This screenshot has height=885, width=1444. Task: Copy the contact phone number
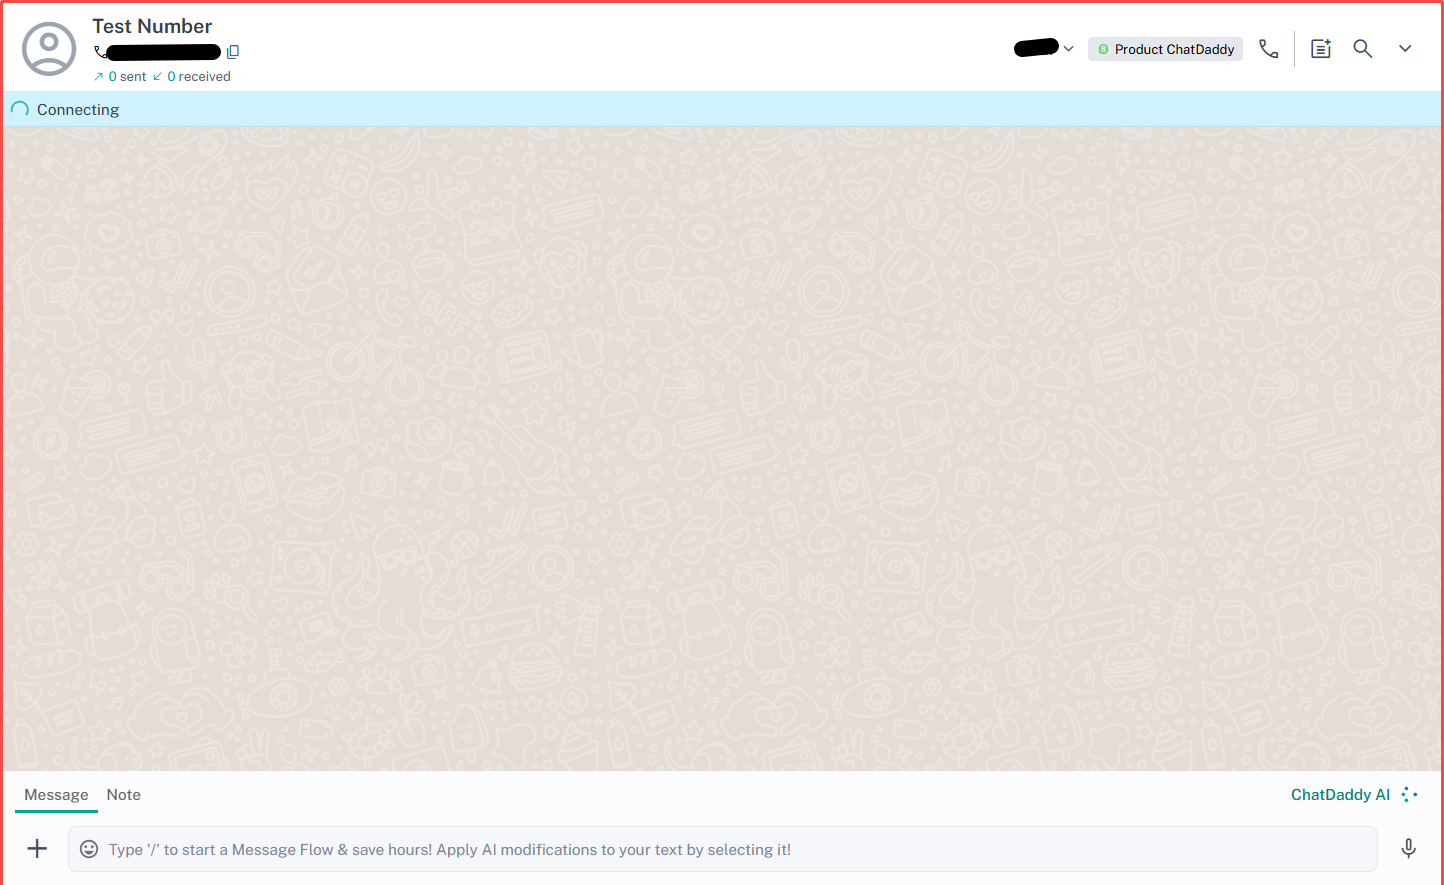pos(233,52)
